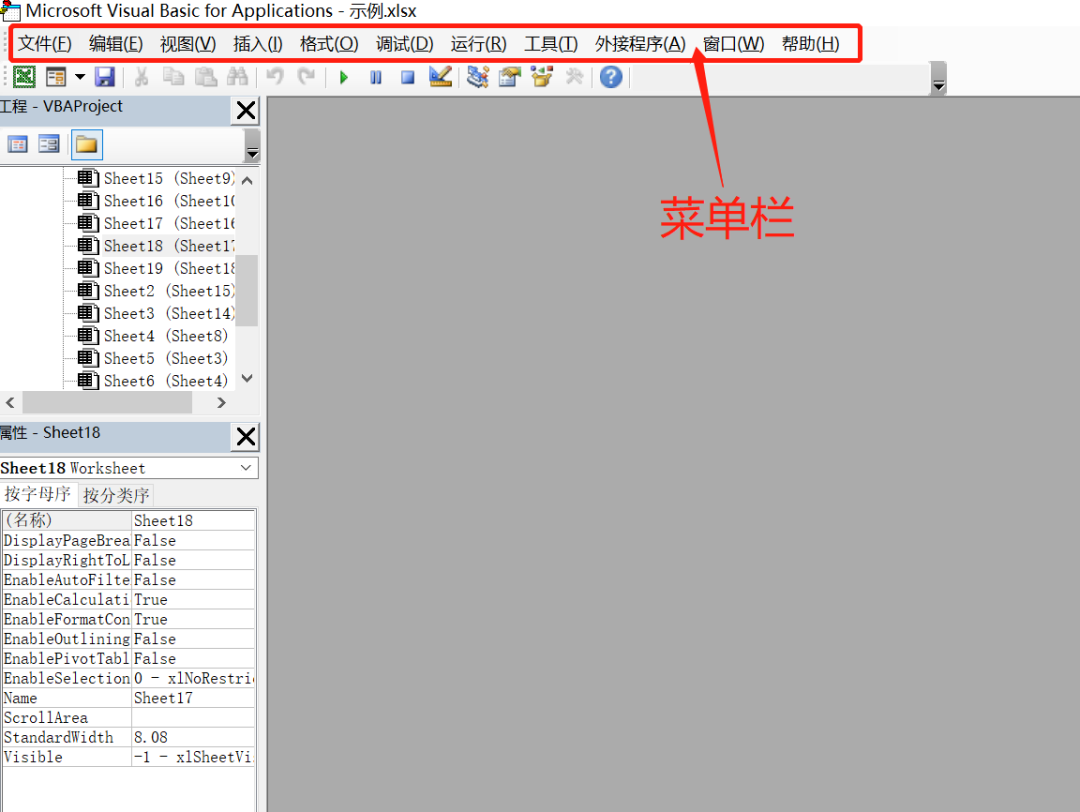Switch to the 按字母序 tab
Viewport: 1080px width, 812px height.
click(37, 495)
